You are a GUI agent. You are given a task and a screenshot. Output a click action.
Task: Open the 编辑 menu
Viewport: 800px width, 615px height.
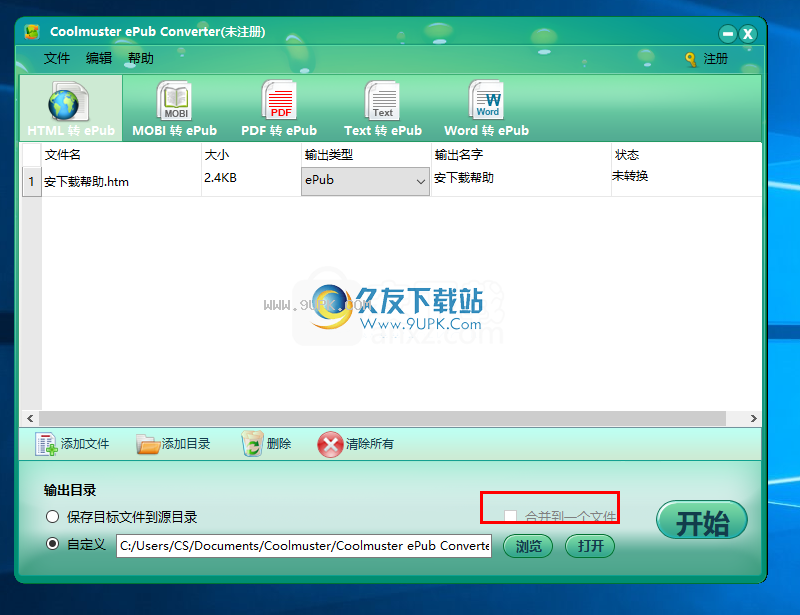[98, 58]
